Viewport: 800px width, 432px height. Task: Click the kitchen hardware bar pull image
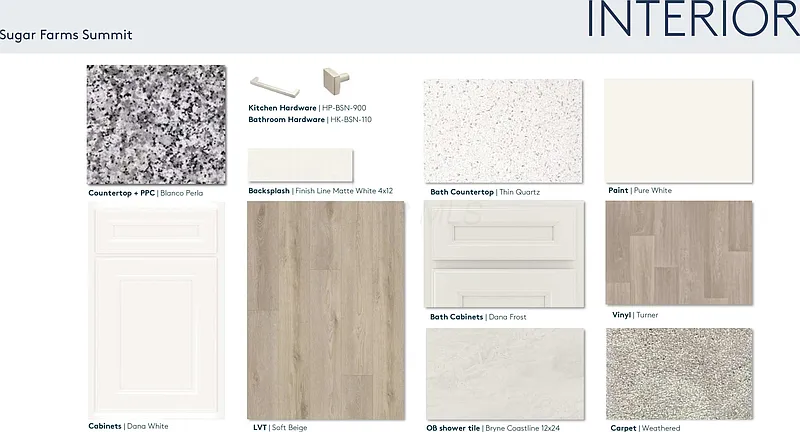[x=274, y=87]
